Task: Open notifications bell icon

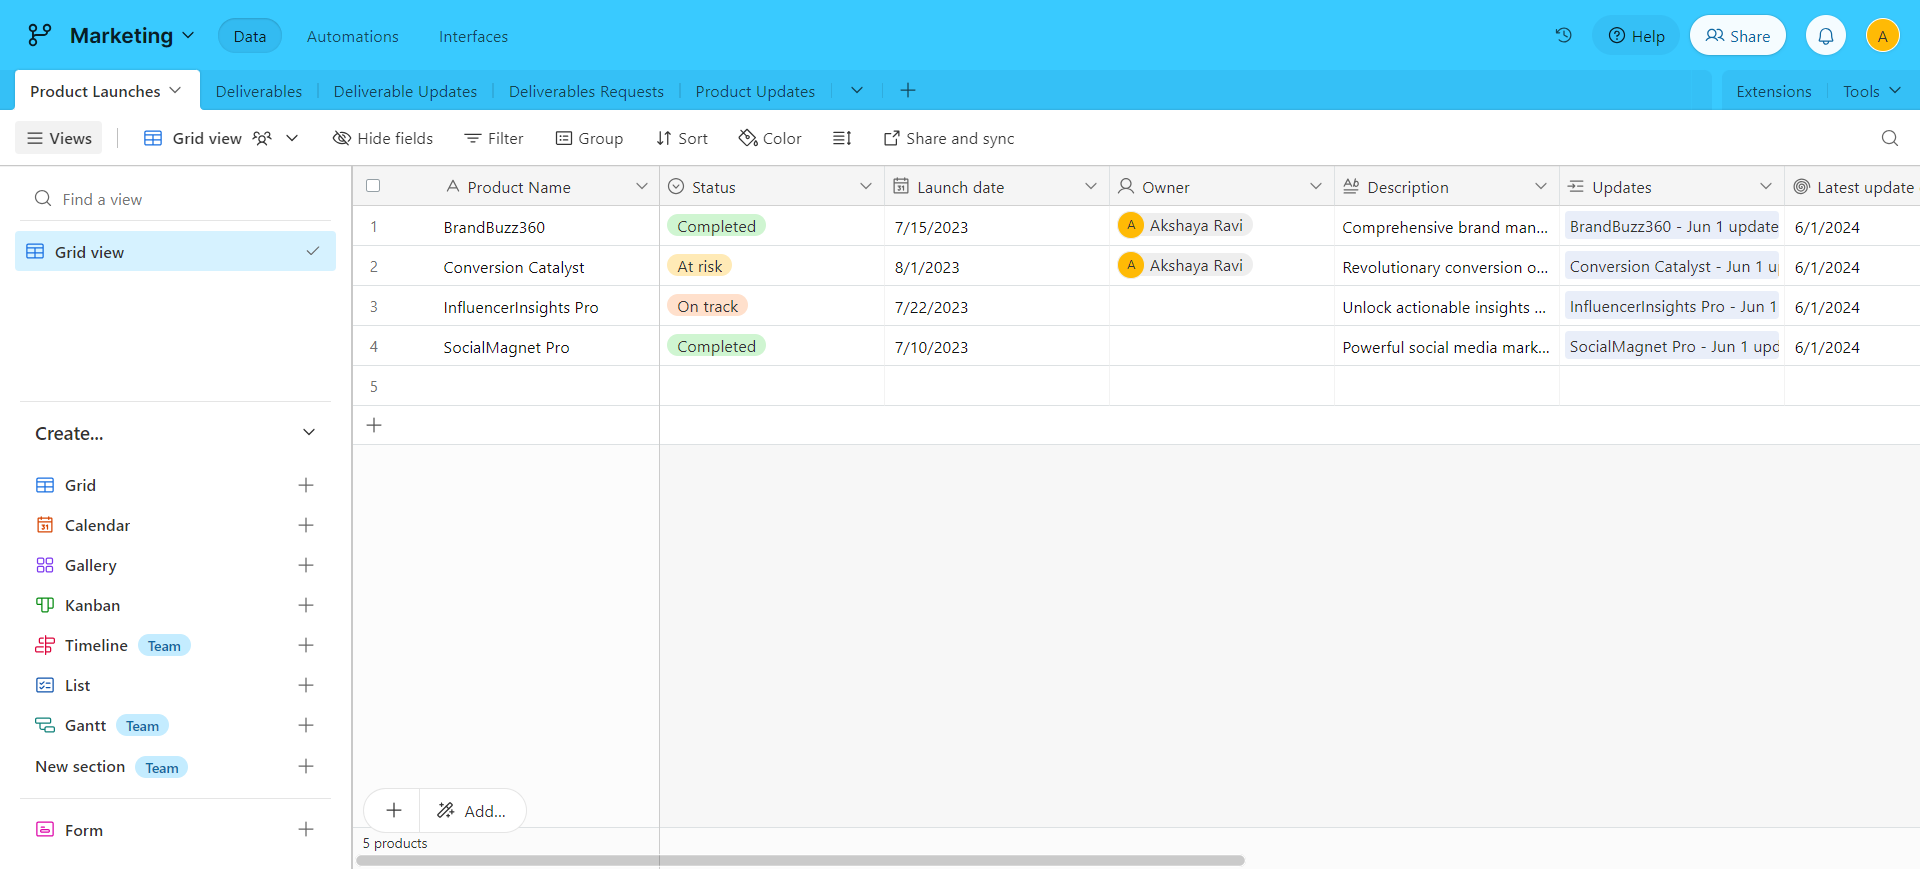Action: point(1825,36)
